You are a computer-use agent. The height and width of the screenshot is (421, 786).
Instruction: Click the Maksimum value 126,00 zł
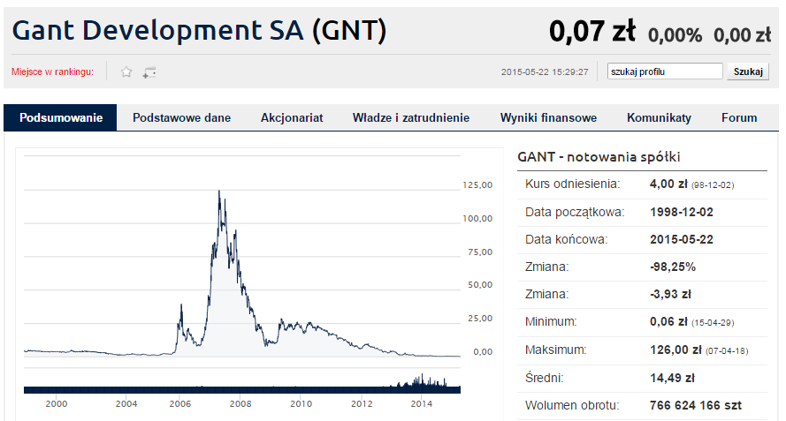(675, 350)
